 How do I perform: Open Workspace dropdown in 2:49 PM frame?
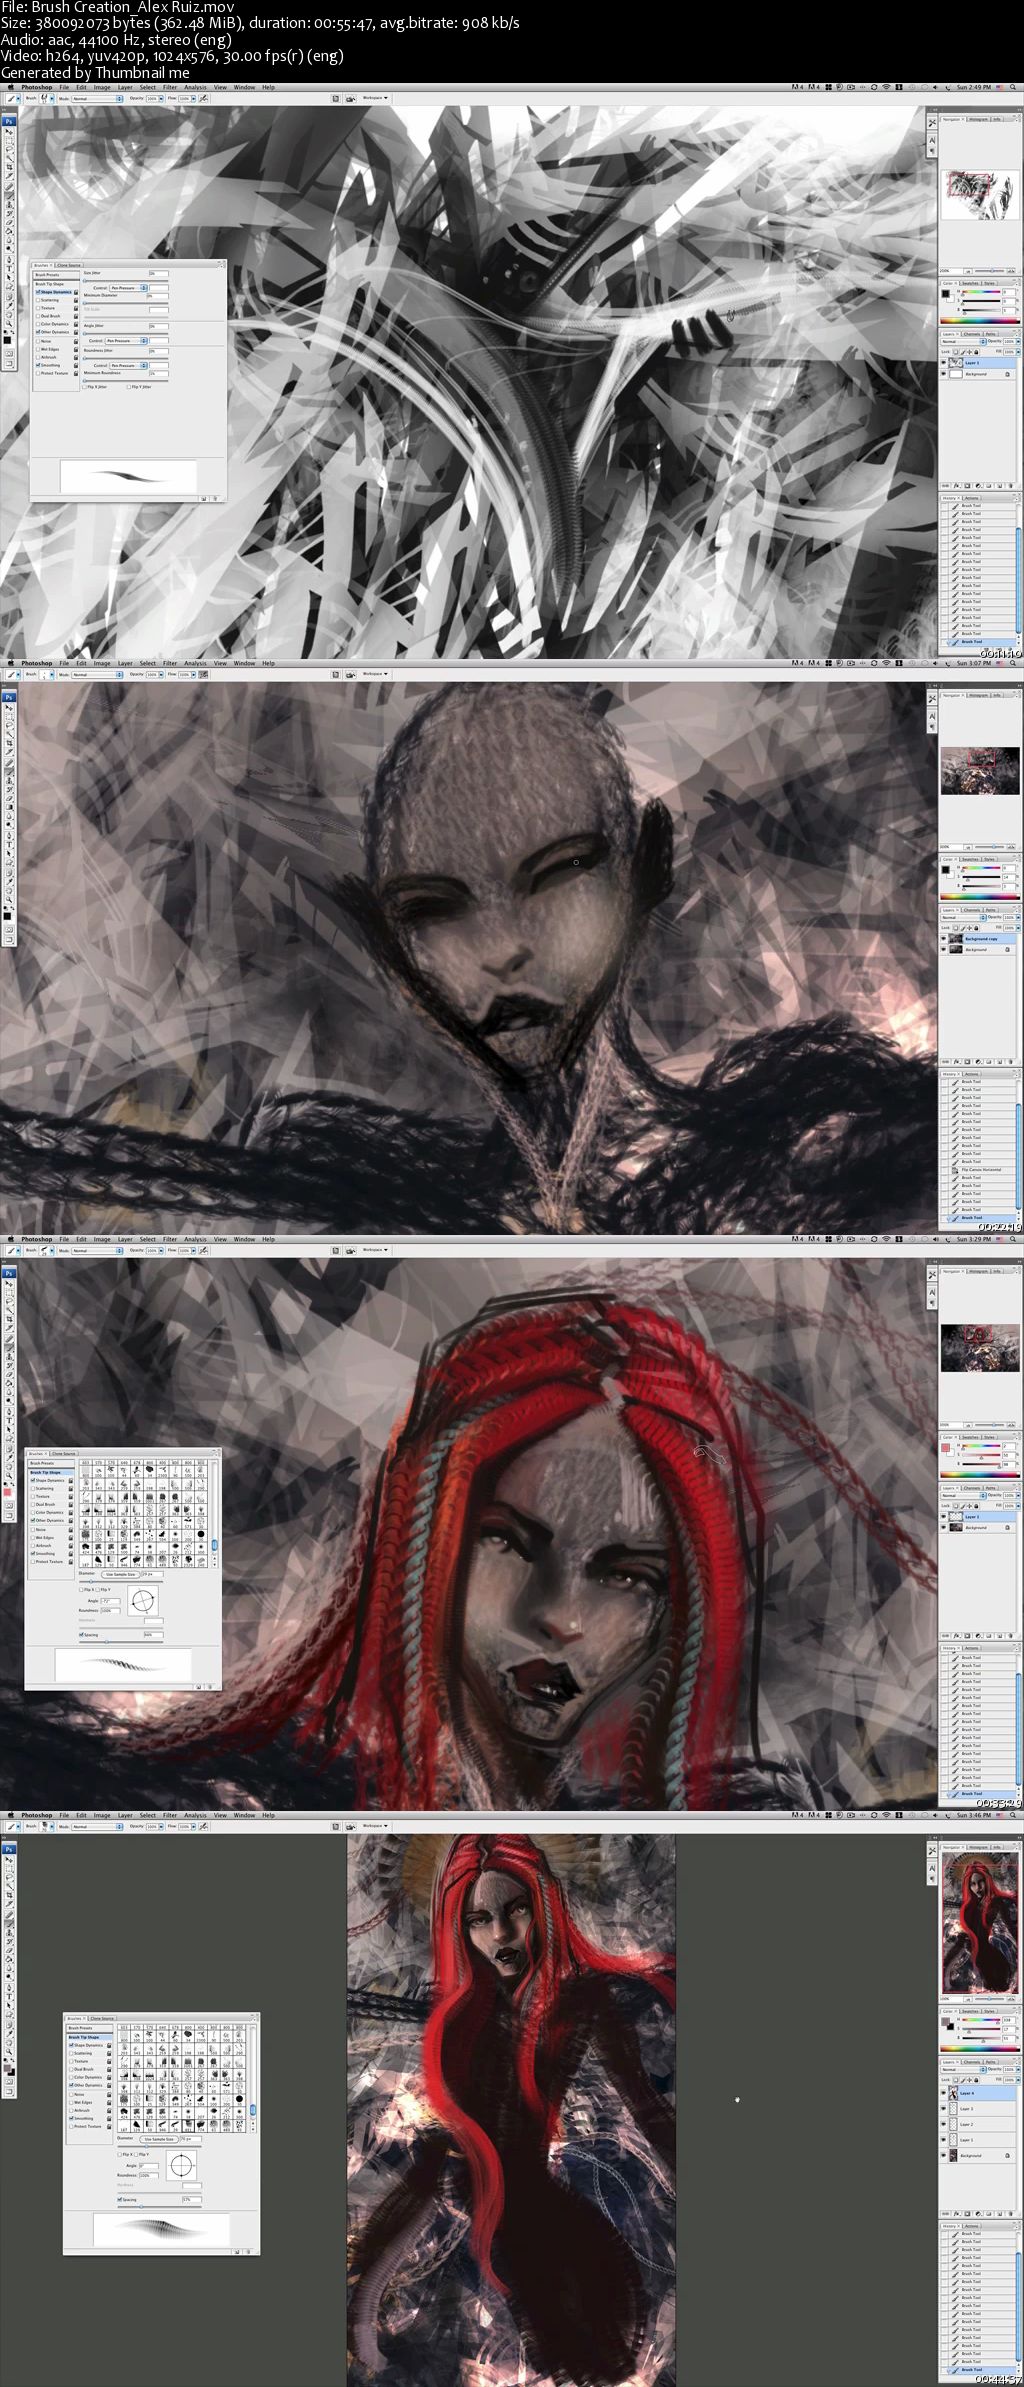(375, 98)
